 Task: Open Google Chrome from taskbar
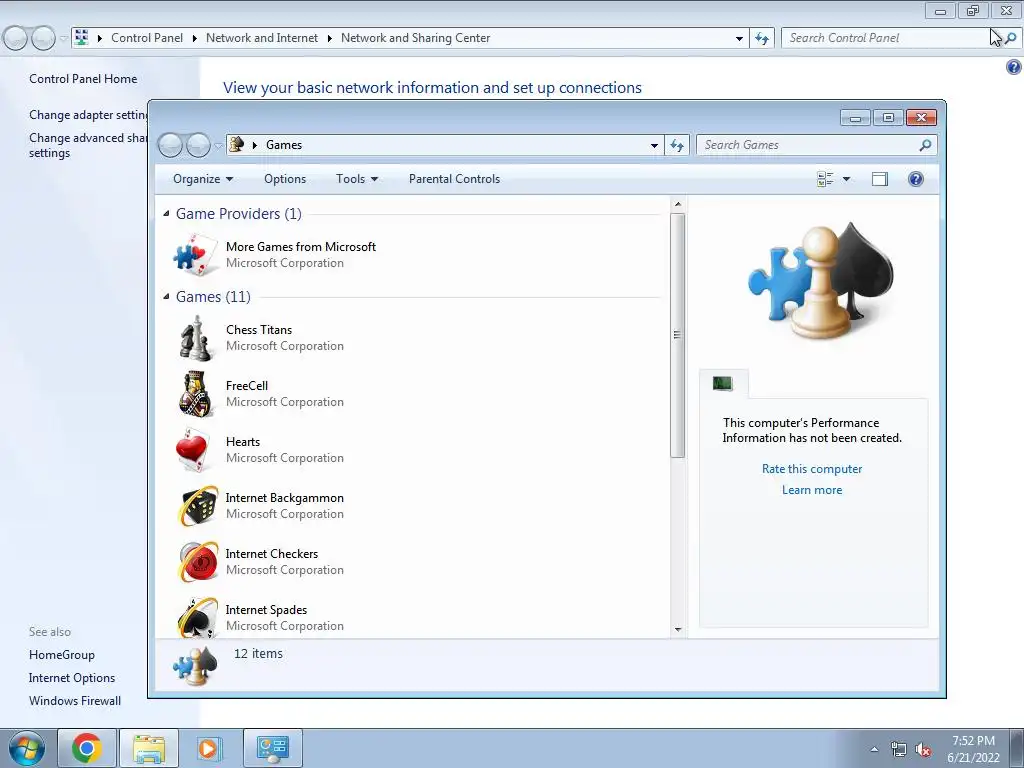click(87, 748)
